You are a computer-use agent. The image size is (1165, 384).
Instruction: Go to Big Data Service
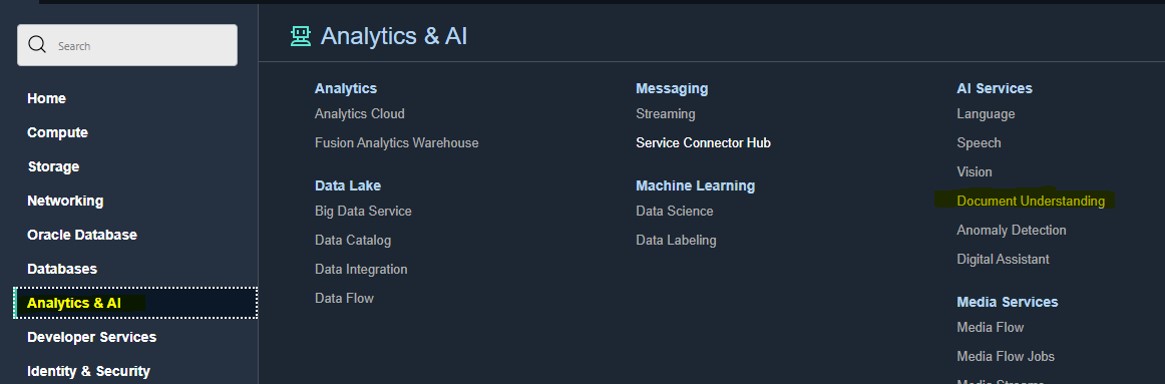coord(363,211)
